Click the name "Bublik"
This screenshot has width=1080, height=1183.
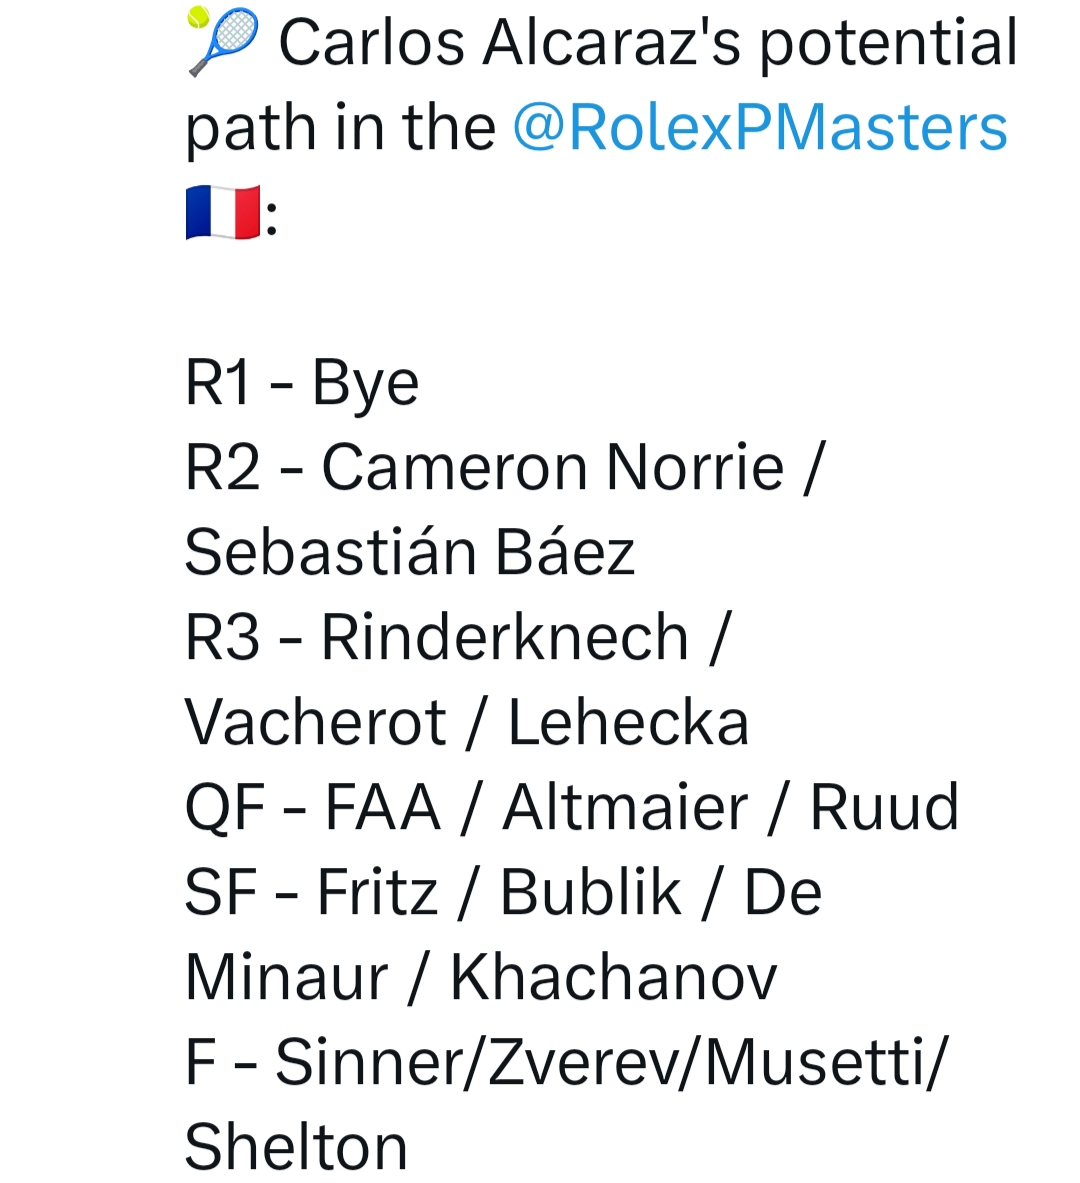pos(590,893)
